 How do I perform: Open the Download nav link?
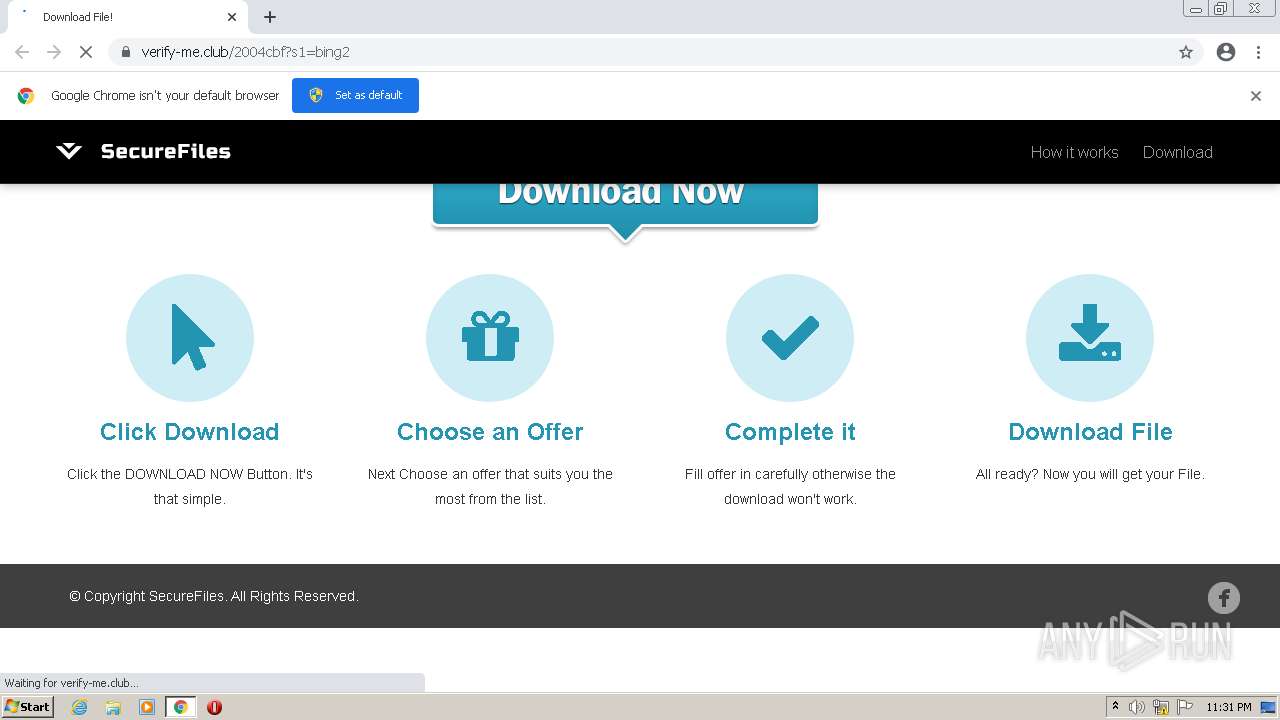1177,152
